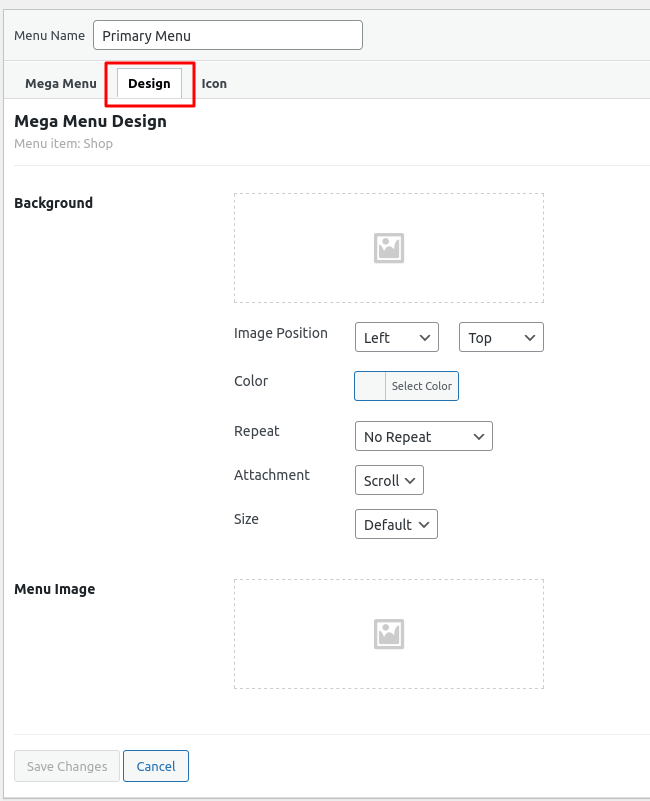Open the Icon tab

coord(214,84)
